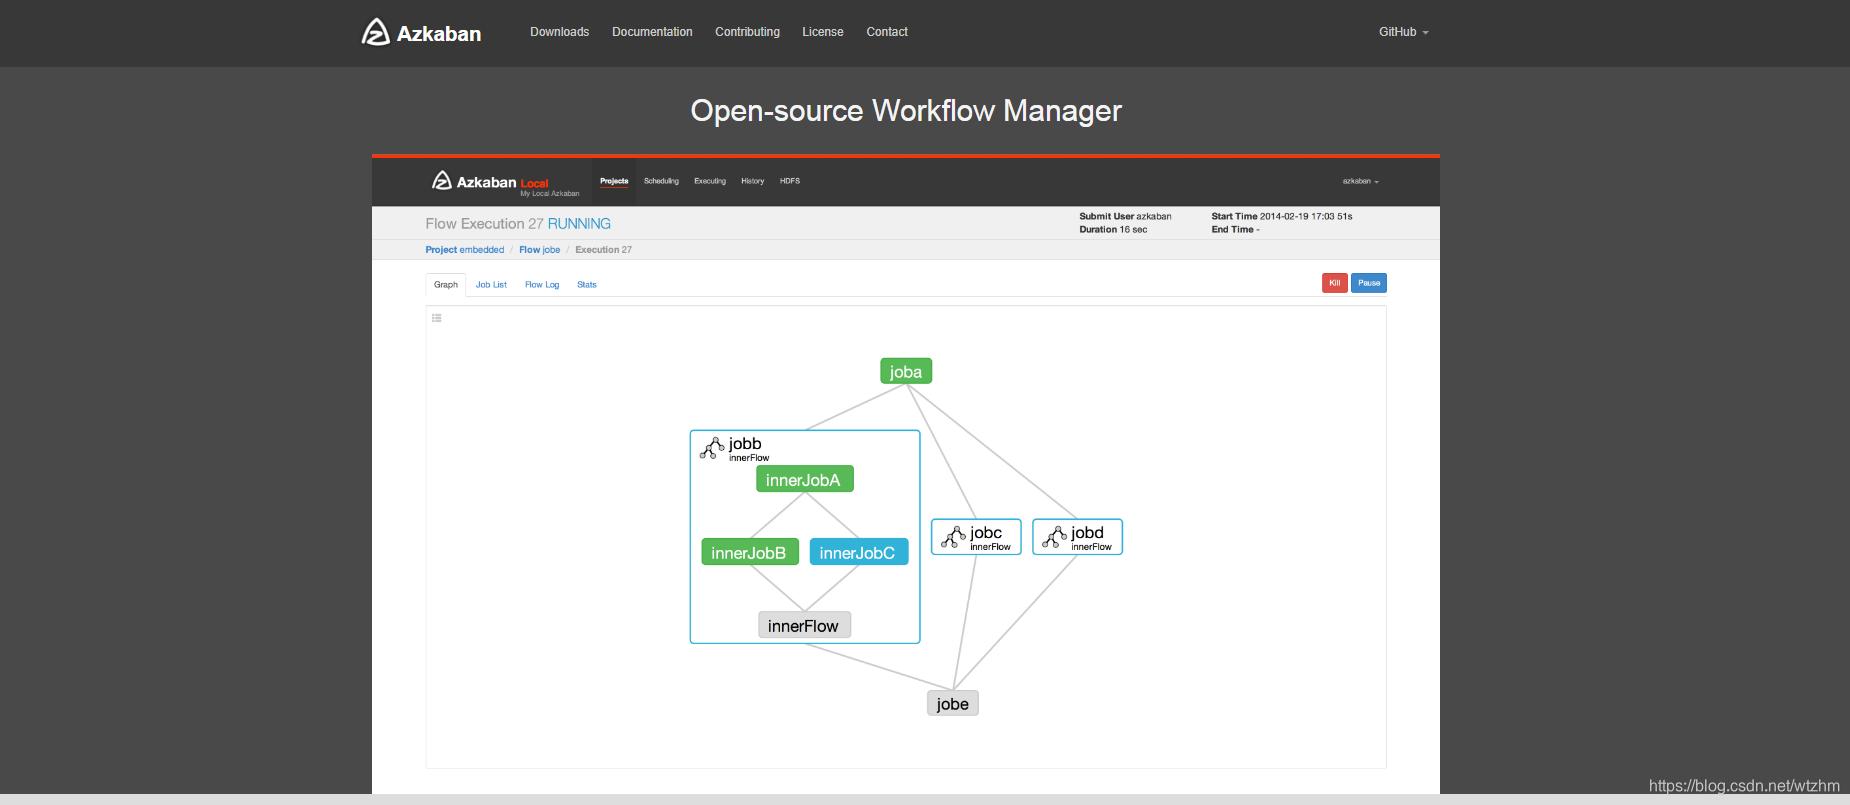This screenshot has height=805, width=1850.
Task: Click the jobb embedded flow icon
Action: [x=712, y=448]
